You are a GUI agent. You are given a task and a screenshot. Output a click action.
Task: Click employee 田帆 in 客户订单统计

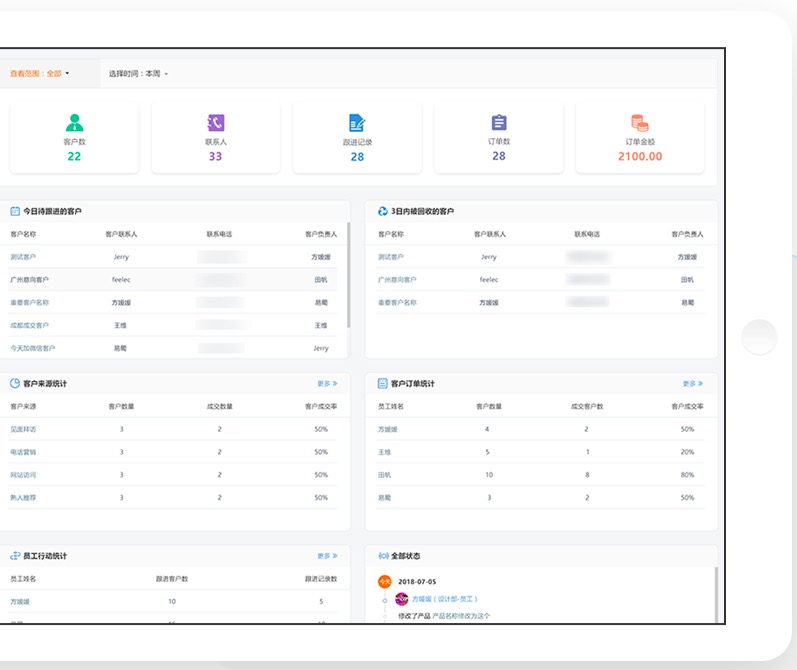click(x=385, y=475)
